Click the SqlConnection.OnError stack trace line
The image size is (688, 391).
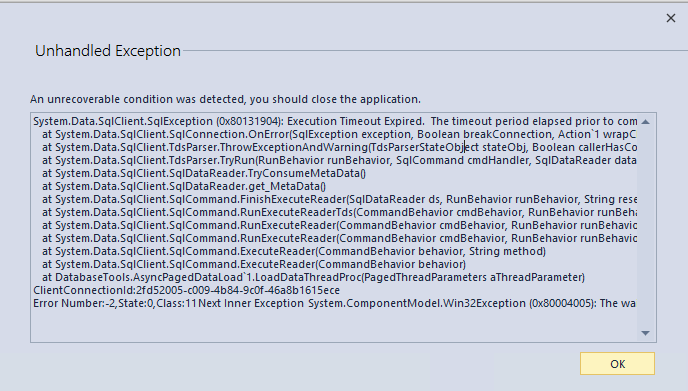click(x=339, y=134)
